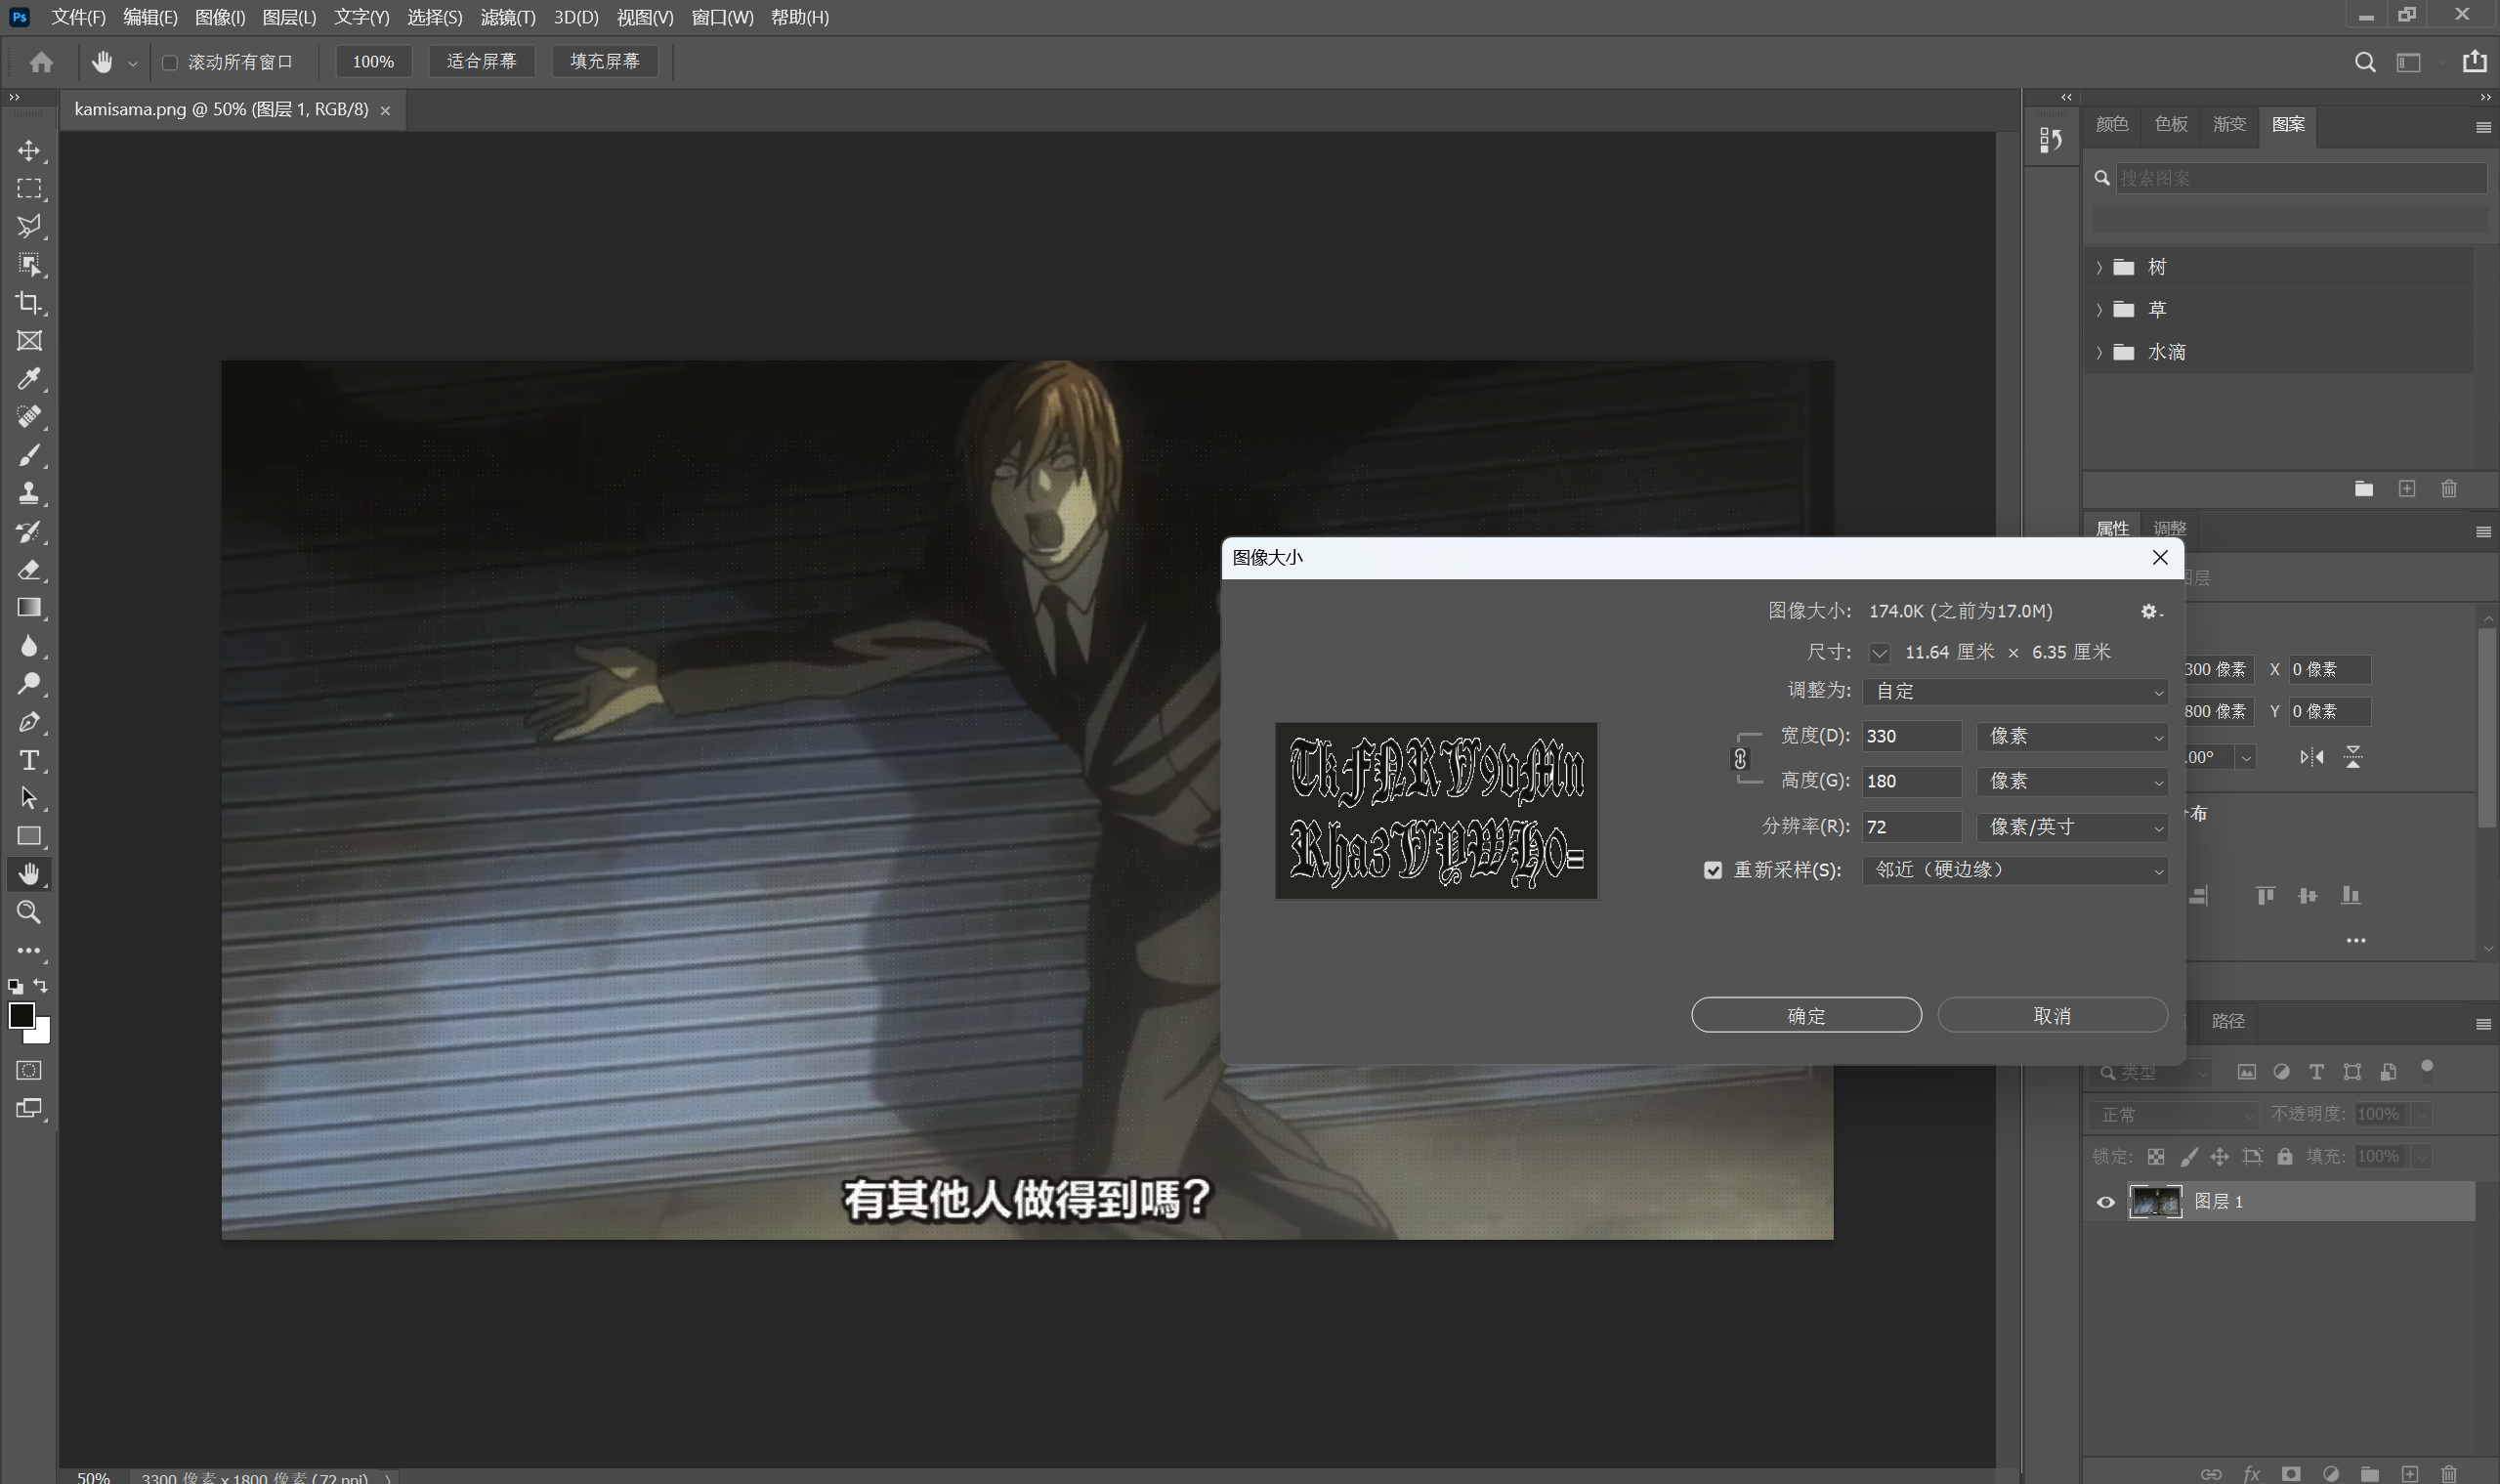
Task: Open the resample method dropdown
Action: tap(2015, 870)
